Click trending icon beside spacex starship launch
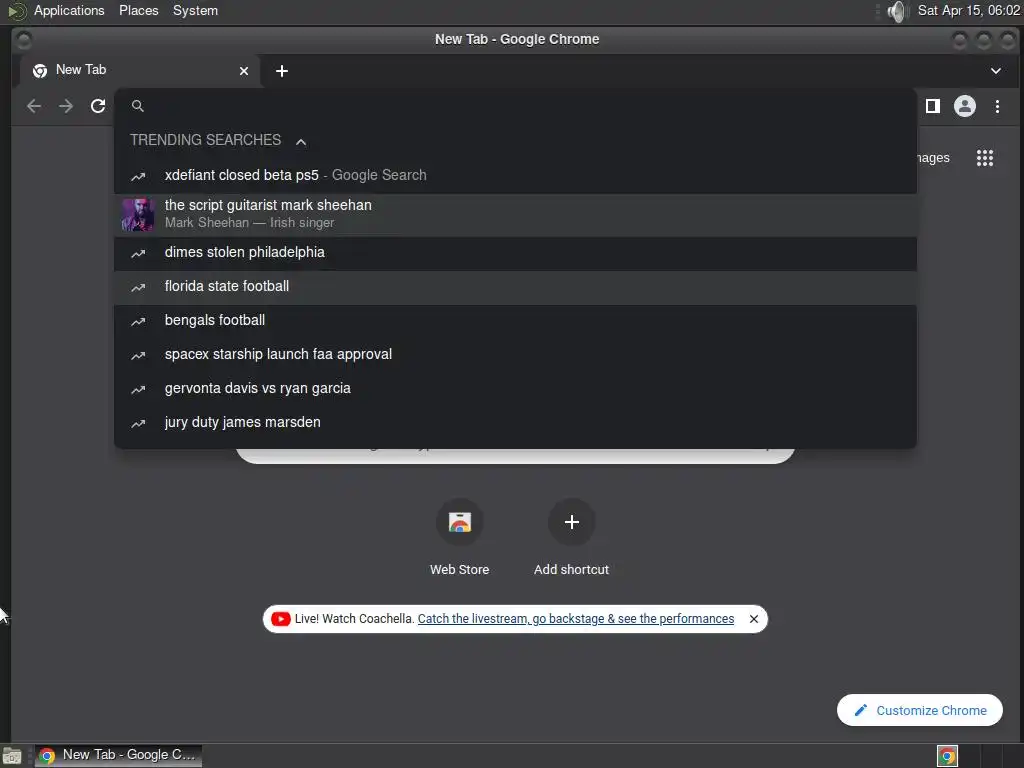This screenshot has width=1024, height=768. [x=138, y=355]
